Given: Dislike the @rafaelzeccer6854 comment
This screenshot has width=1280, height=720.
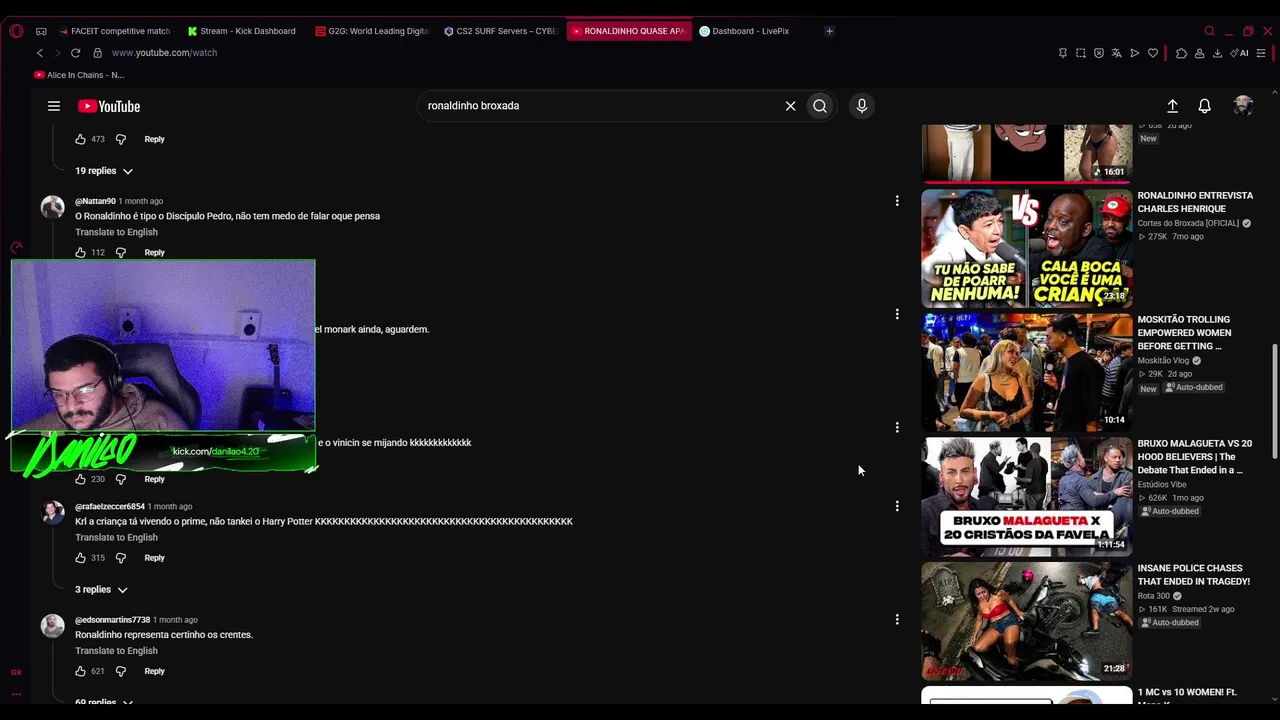Looking at the screenshot, I should (x=121, y=558).
